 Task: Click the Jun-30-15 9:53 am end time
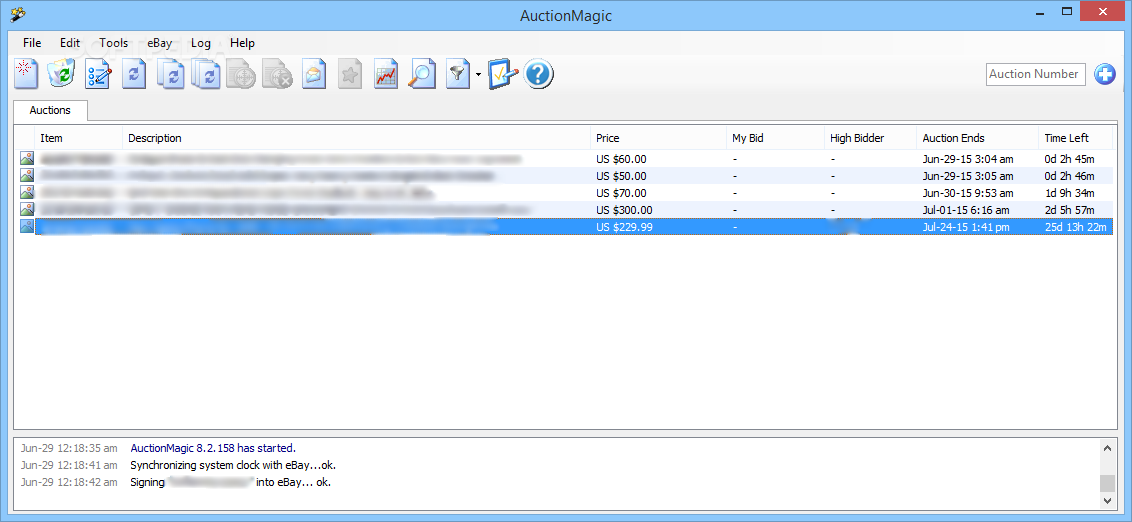[967, 193]
